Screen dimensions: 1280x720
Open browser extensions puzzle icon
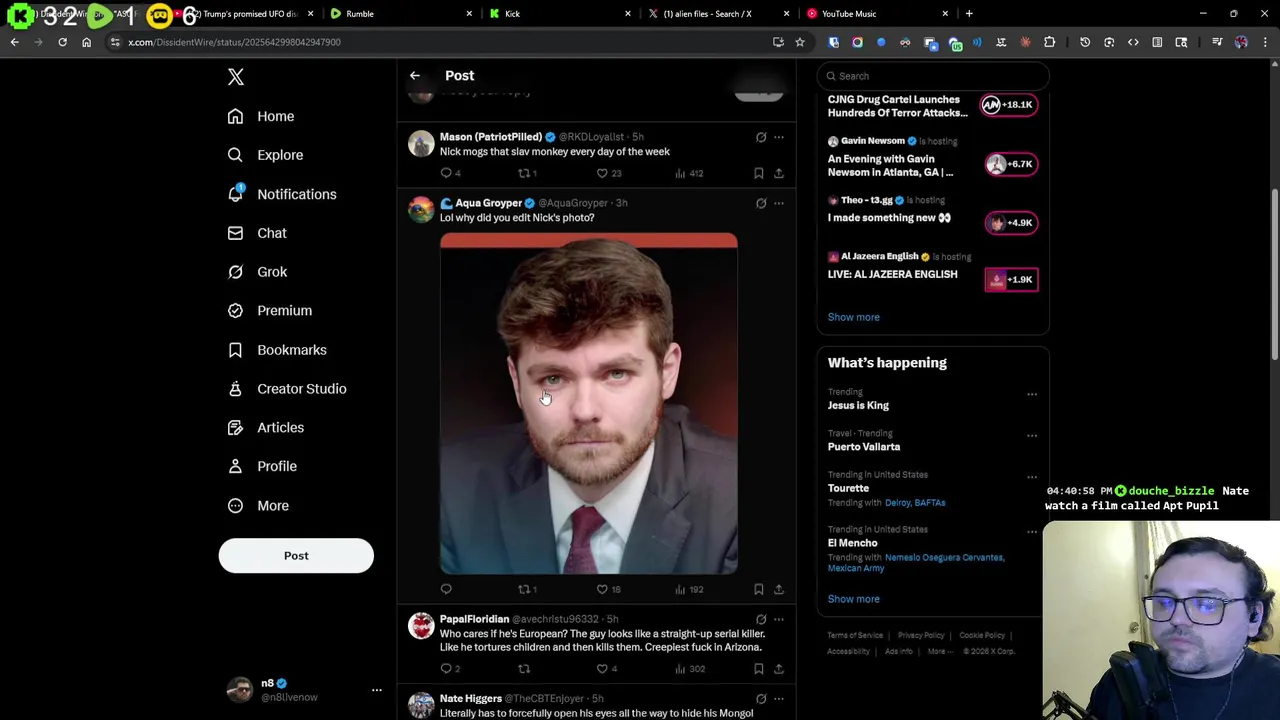click(x=1049, y=42)
